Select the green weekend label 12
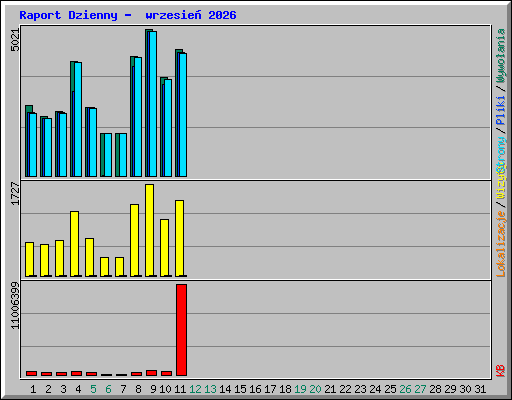The width and height of the screenshot is (512, 400). 195,389
